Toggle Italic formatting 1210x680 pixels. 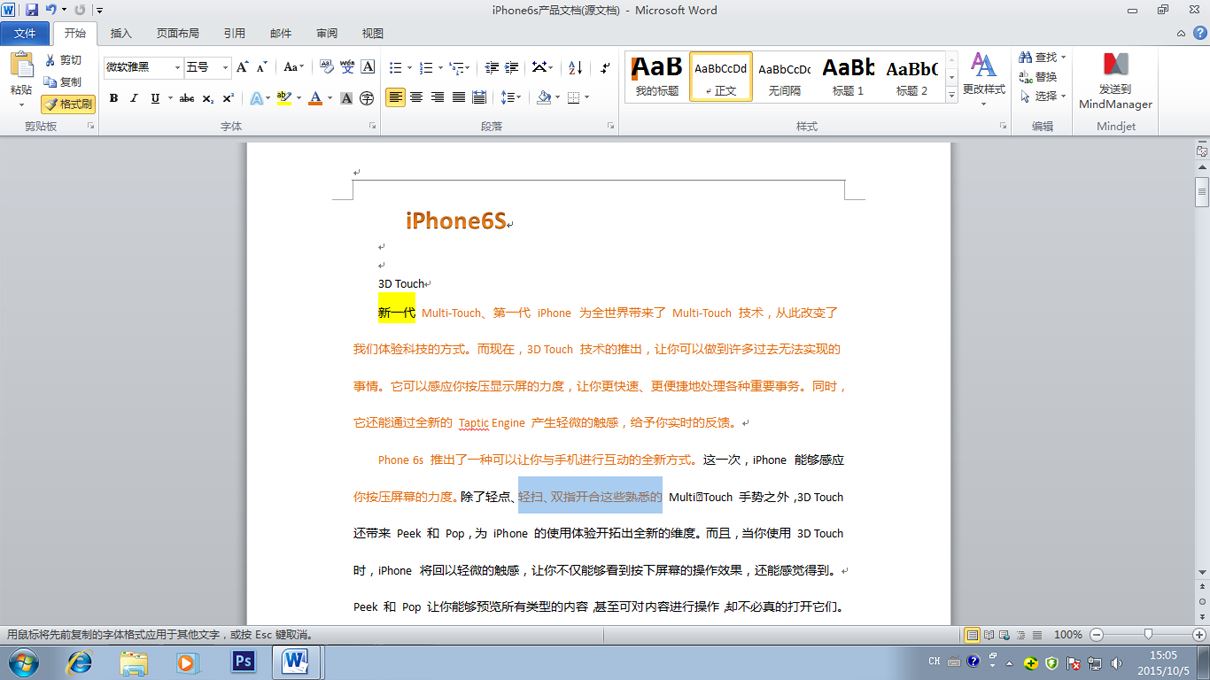pos(134,98)
